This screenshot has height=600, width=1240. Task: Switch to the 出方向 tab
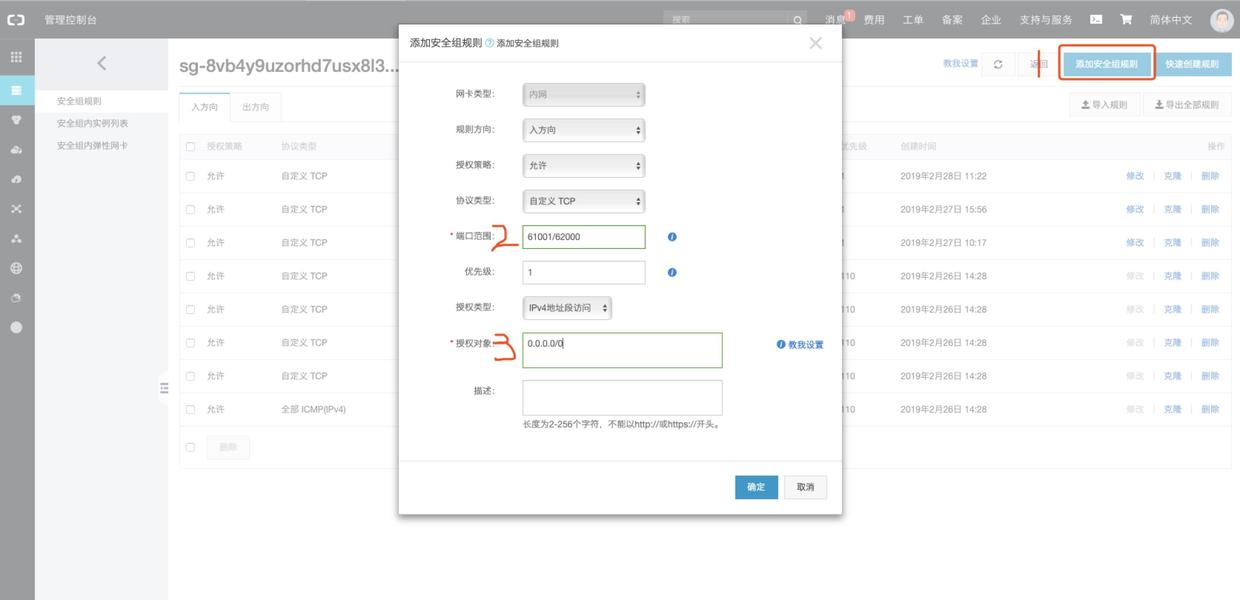(x=256, y=107)
